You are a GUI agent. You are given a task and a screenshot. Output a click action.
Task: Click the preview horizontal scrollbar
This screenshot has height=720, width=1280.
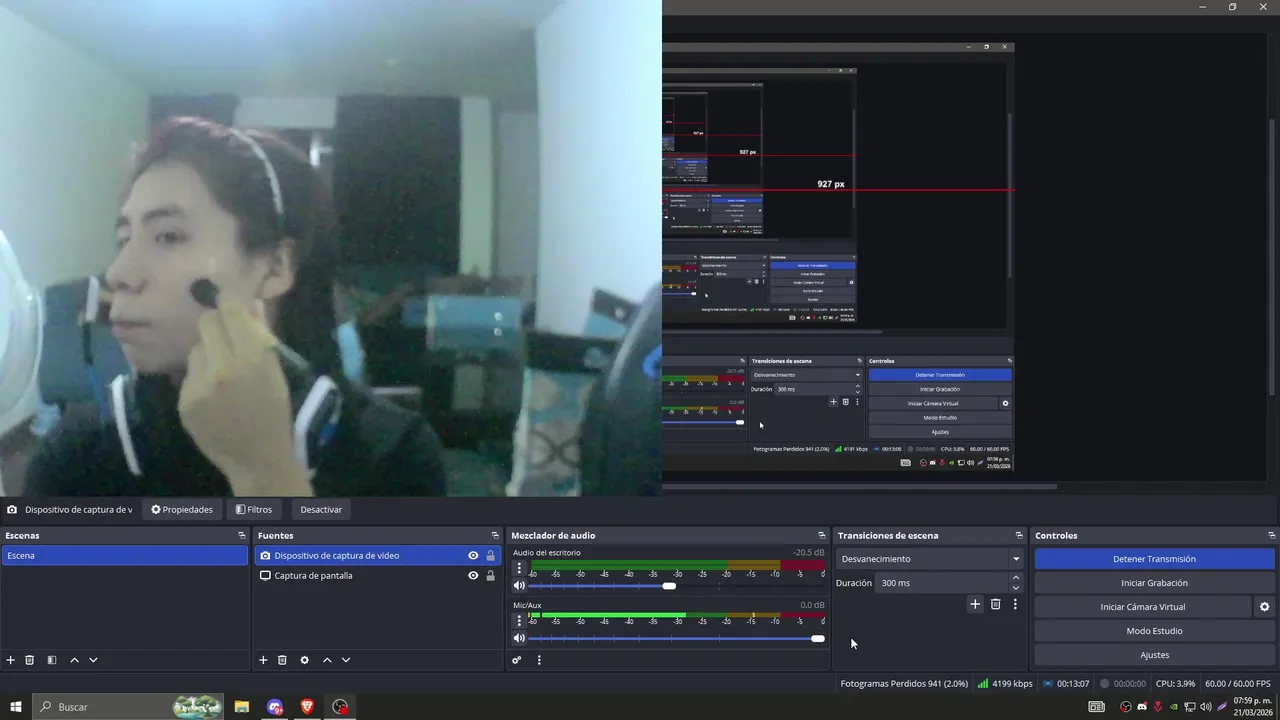[860, 487]
